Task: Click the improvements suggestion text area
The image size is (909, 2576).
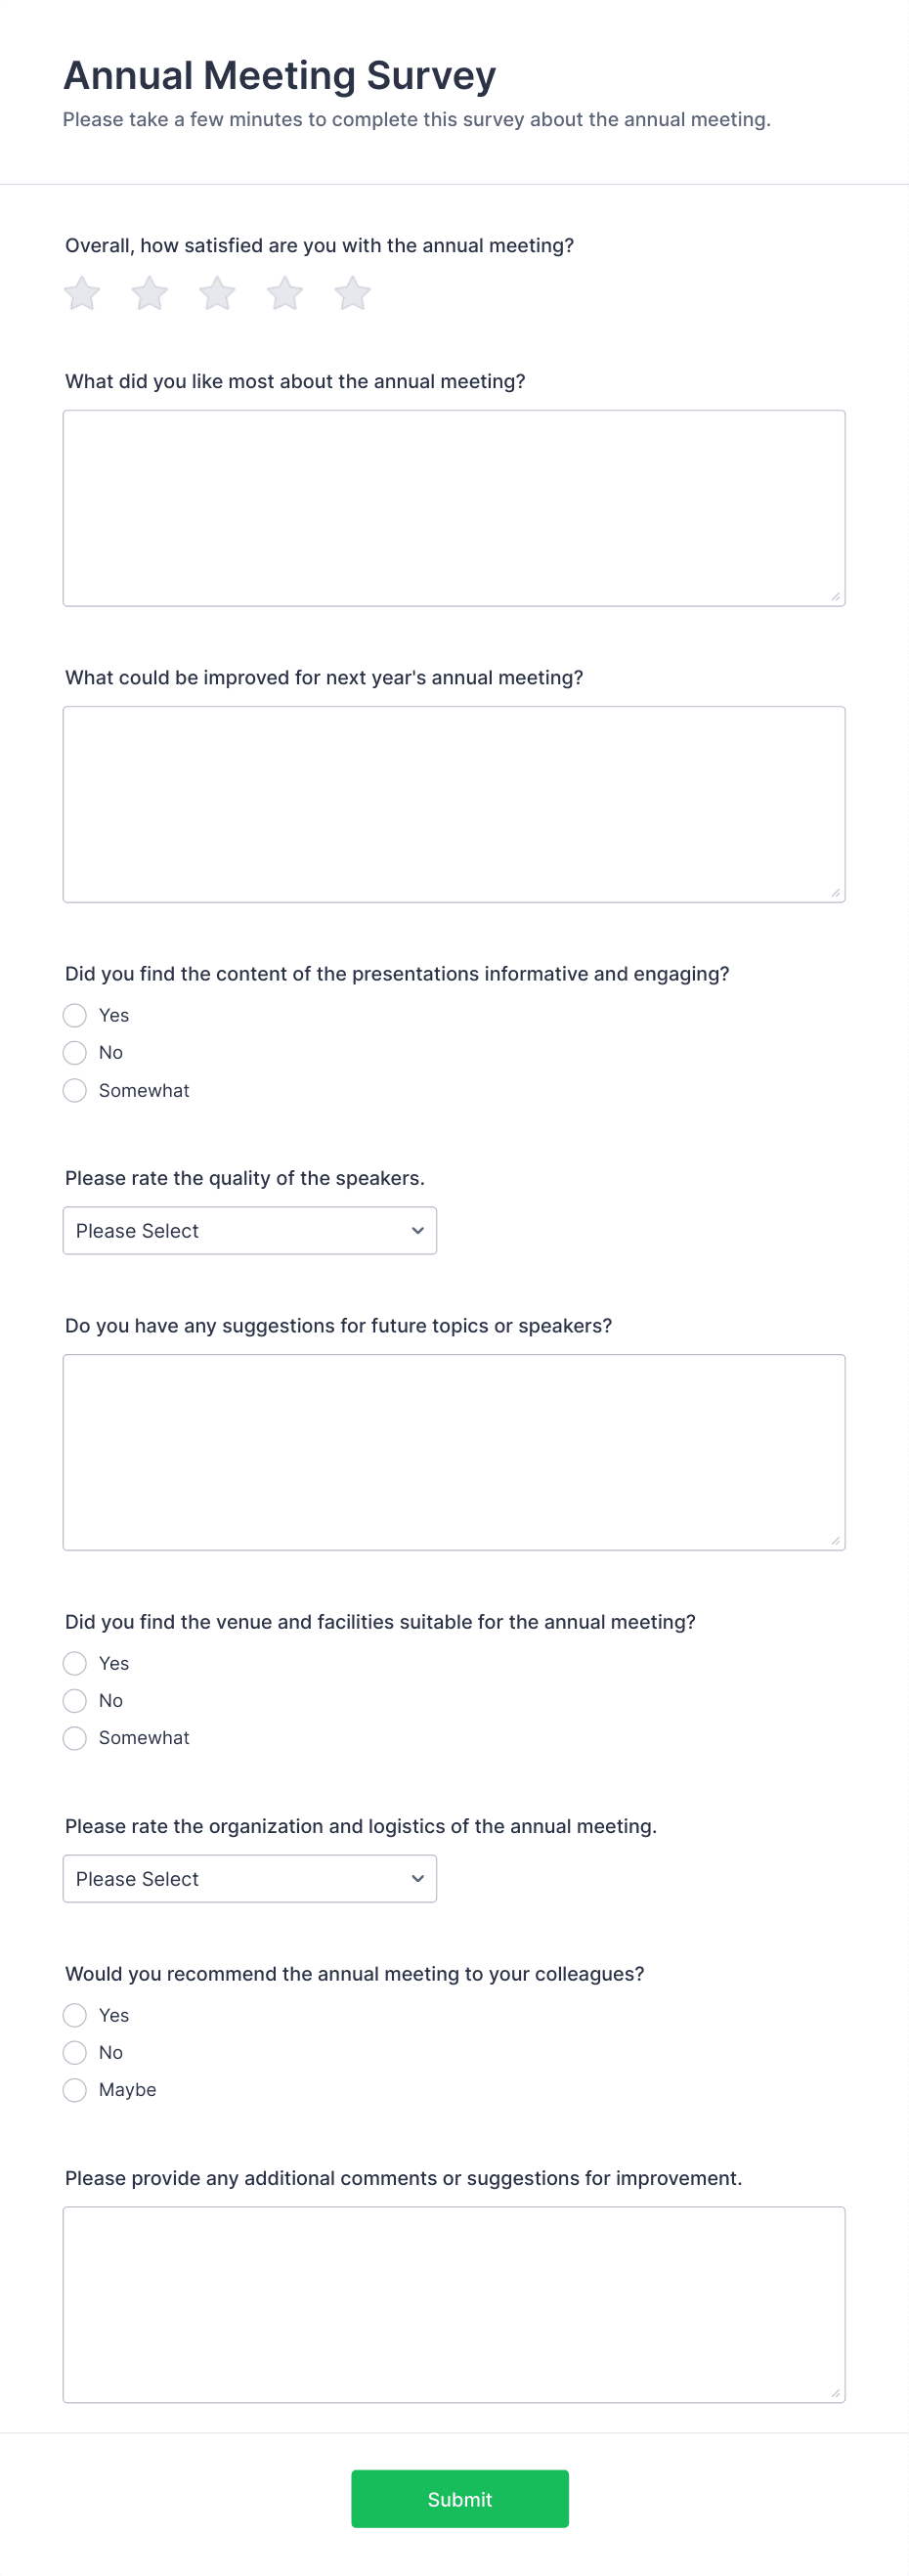Action: click(x=454, y=803)
